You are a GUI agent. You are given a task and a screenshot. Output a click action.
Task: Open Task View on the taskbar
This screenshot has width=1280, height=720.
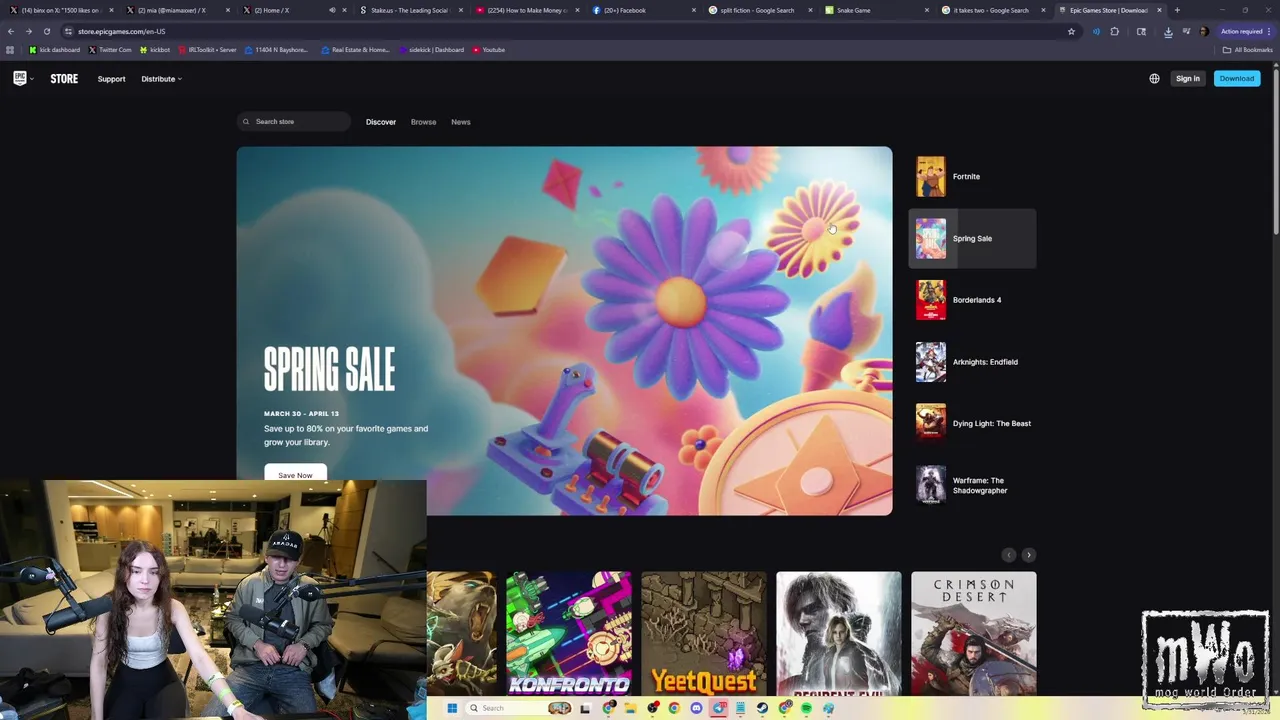(x=585, y=708)
